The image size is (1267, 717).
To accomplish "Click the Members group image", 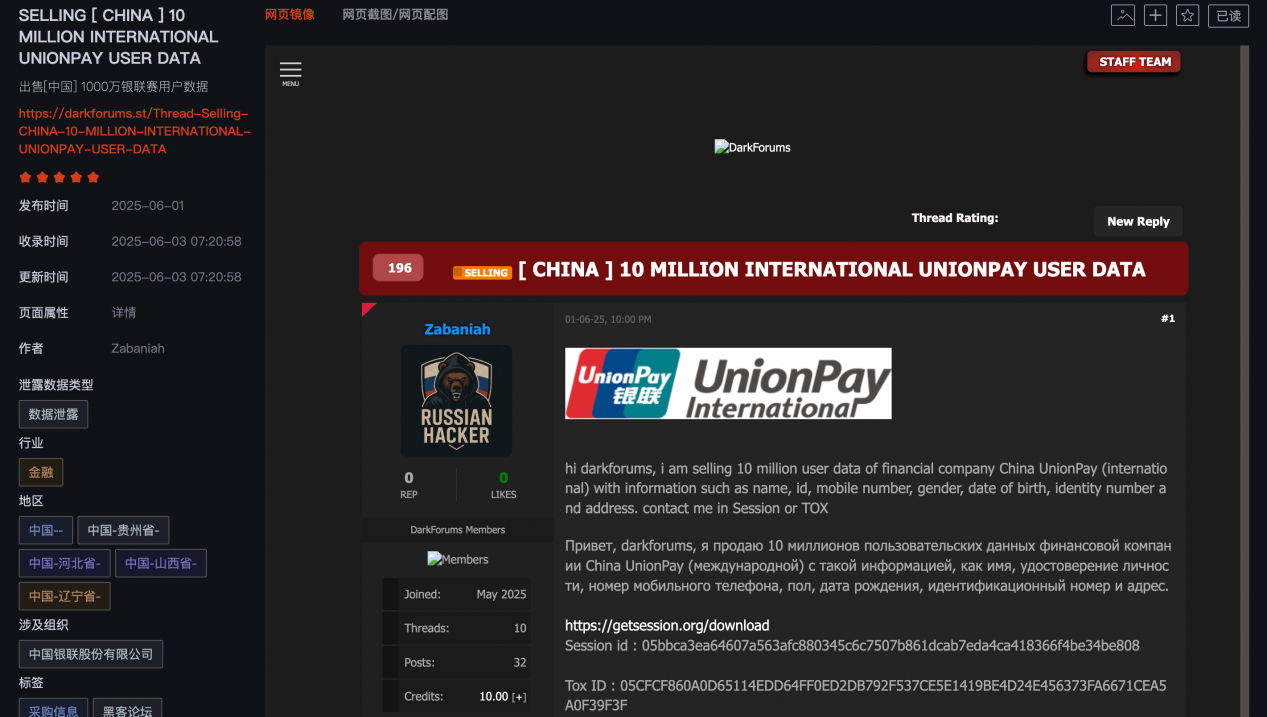I will pos(458,559).
